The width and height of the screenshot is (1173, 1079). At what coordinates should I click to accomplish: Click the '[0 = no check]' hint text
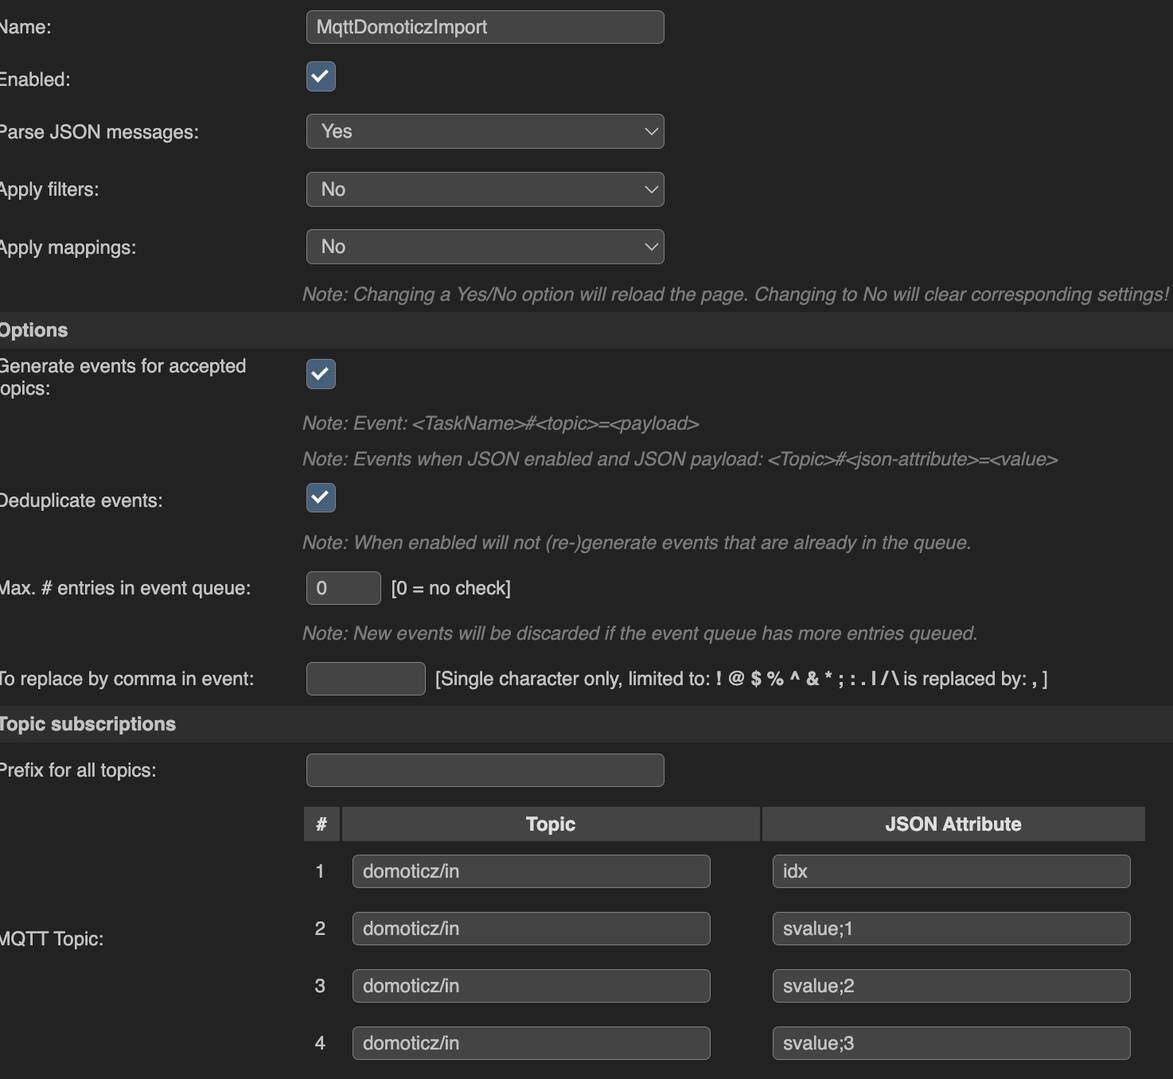[x=451, y=588]
